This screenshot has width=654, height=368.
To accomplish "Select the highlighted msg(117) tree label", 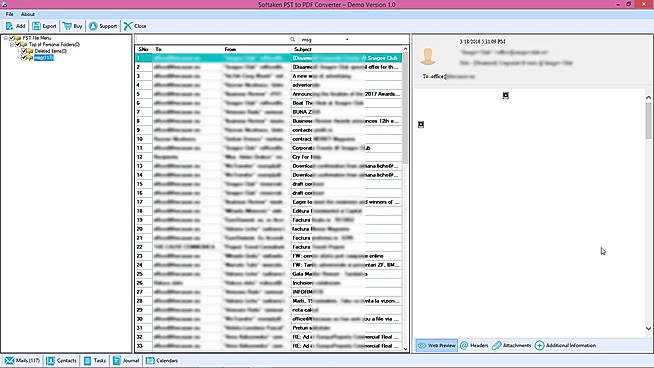I will click(44, 58).
